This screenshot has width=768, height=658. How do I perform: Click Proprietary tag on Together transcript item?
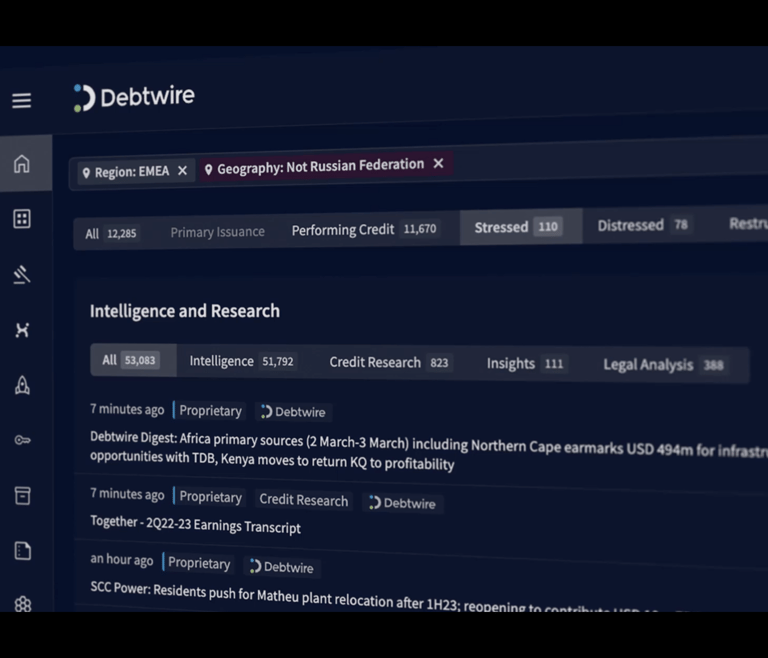[211, 497]
